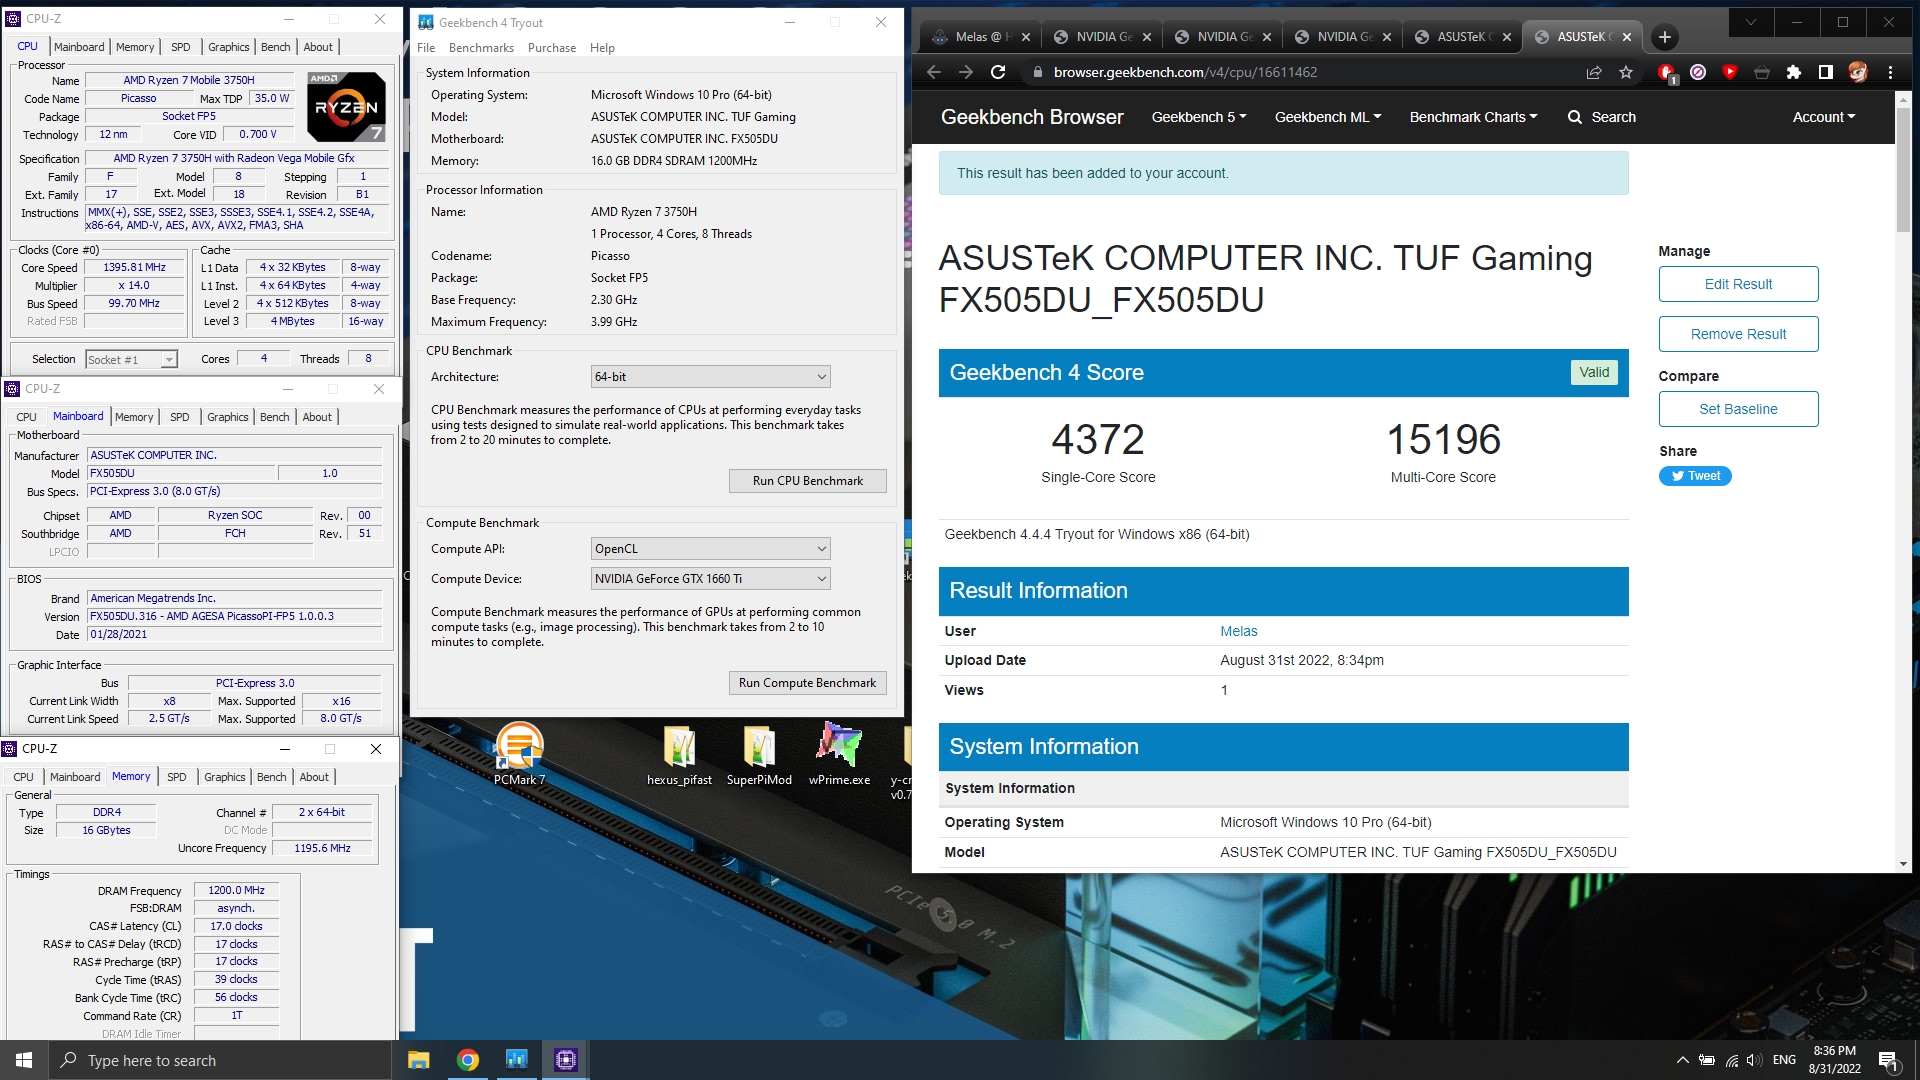Viewport: 1920px width, 1080px height.
Task: Expand Benchmark Charts dropdown
Action: tap(1474, 117)
